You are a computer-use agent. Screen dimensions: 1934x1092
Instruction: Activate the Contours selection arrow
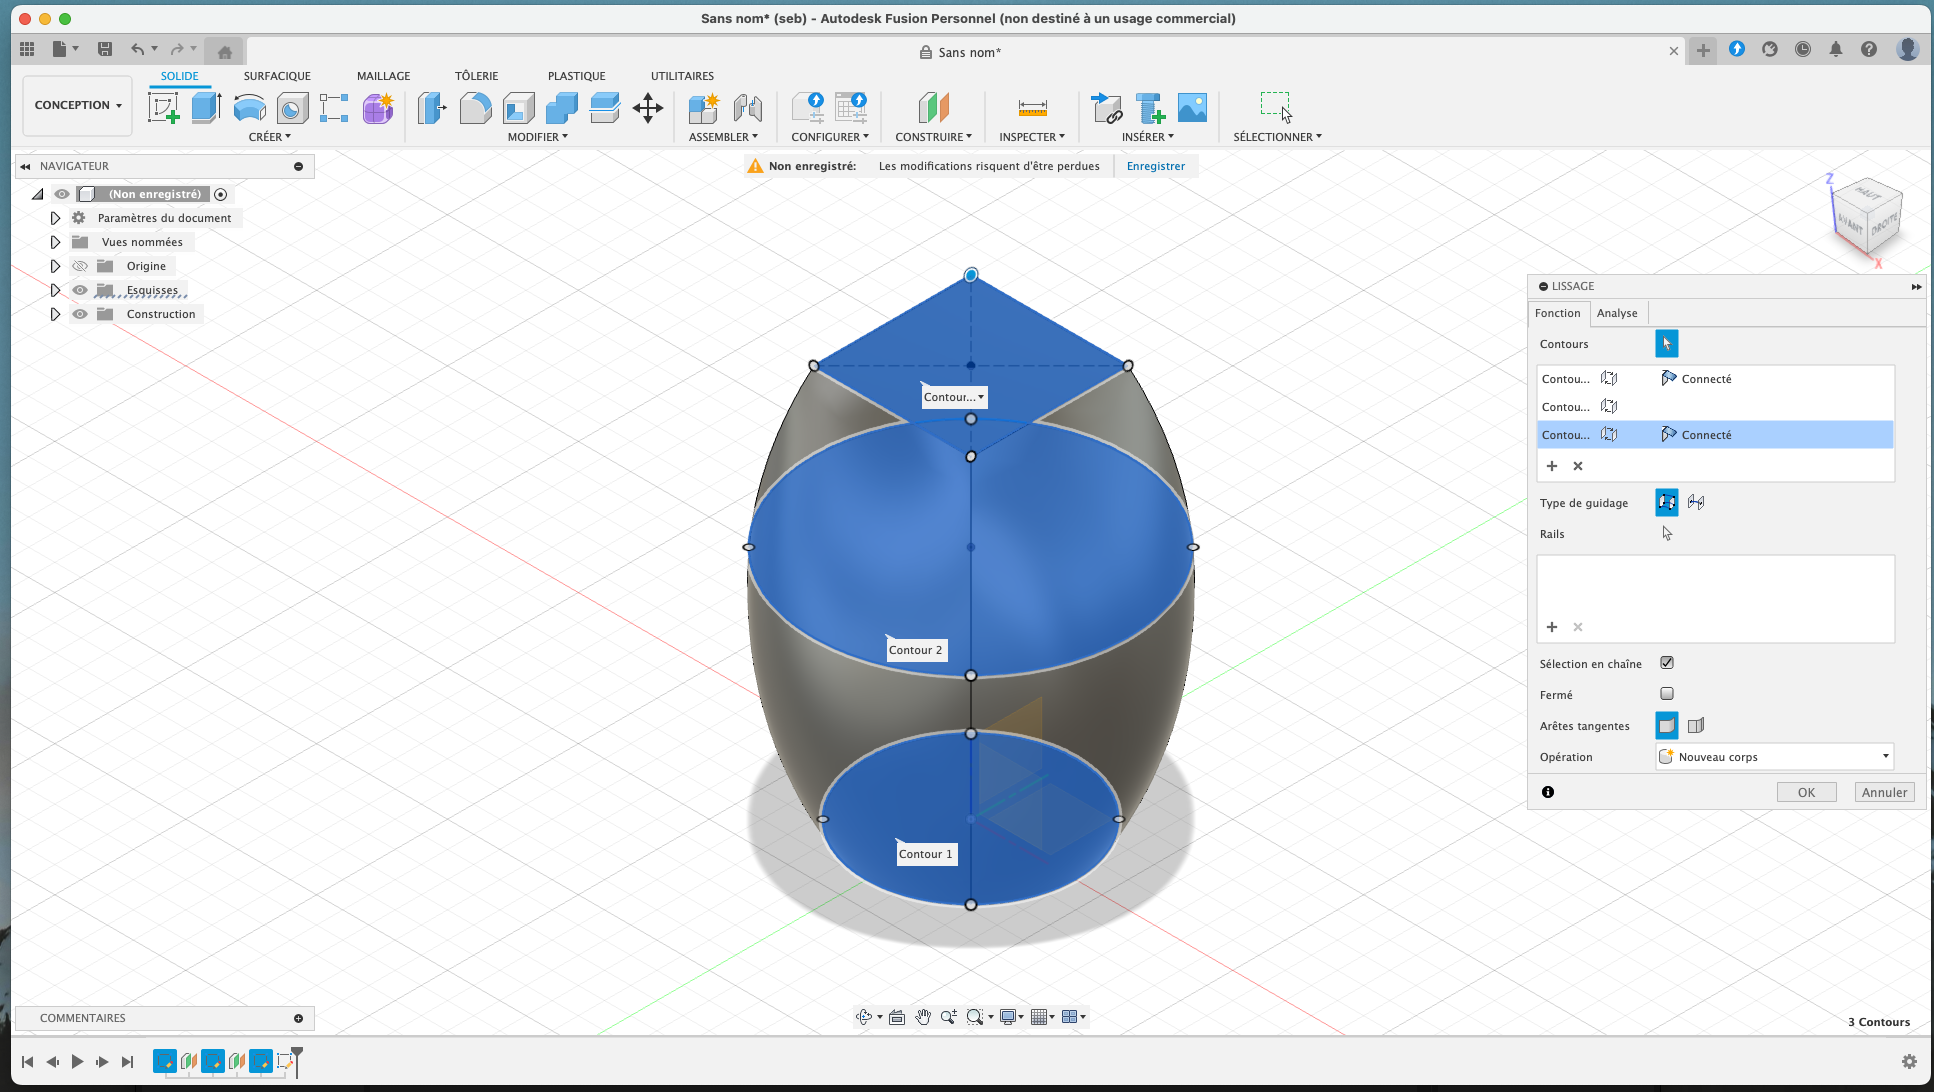pyautogui.click(x=1667, y=343)
